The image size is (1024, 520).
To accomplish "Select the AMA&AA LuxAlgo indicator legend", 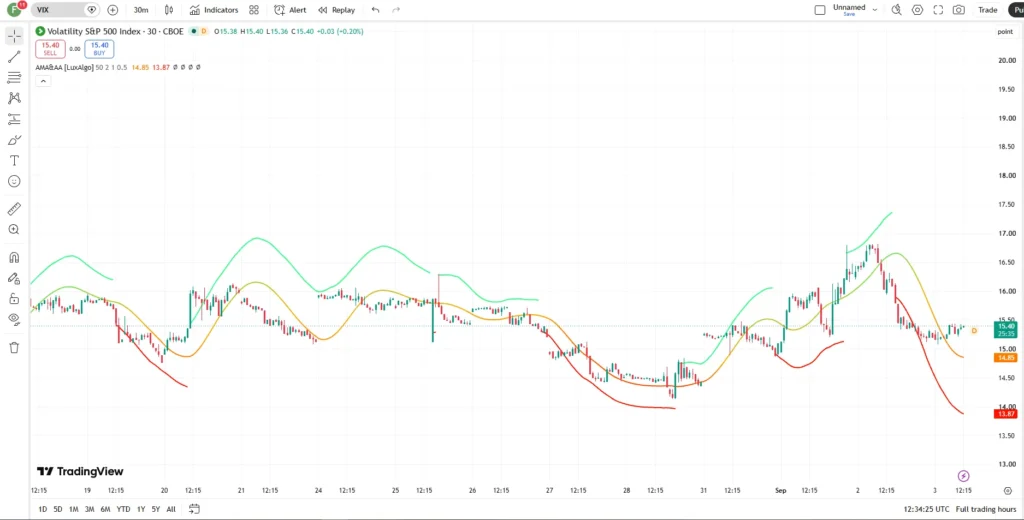I will pos(65,67).
